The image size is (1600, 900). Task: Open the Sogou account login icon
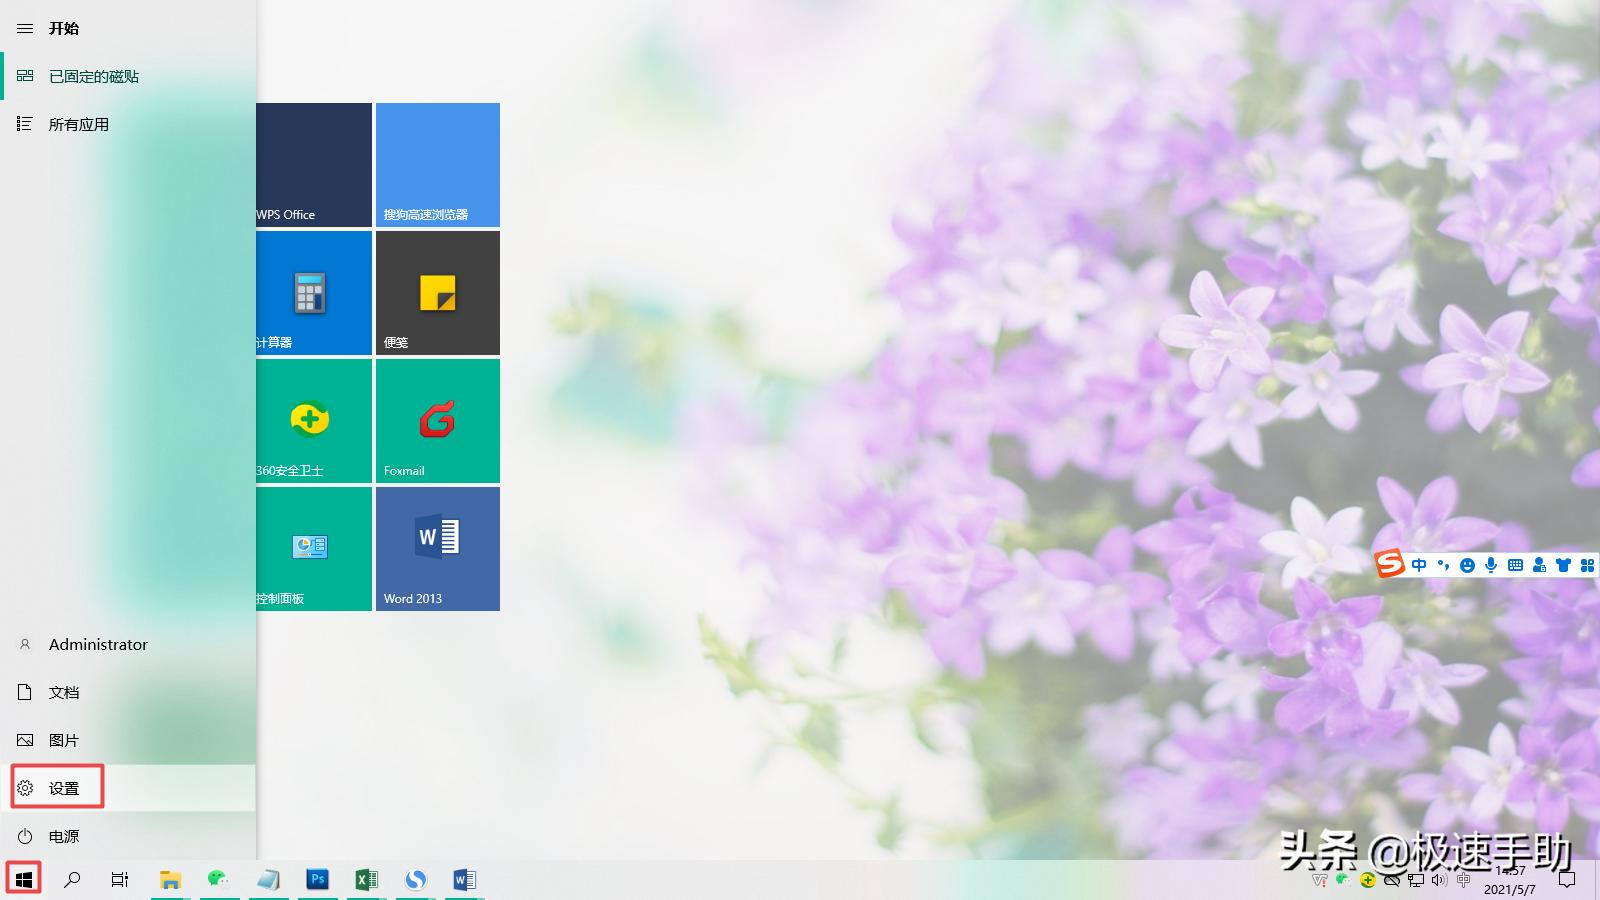[1539, 565]
